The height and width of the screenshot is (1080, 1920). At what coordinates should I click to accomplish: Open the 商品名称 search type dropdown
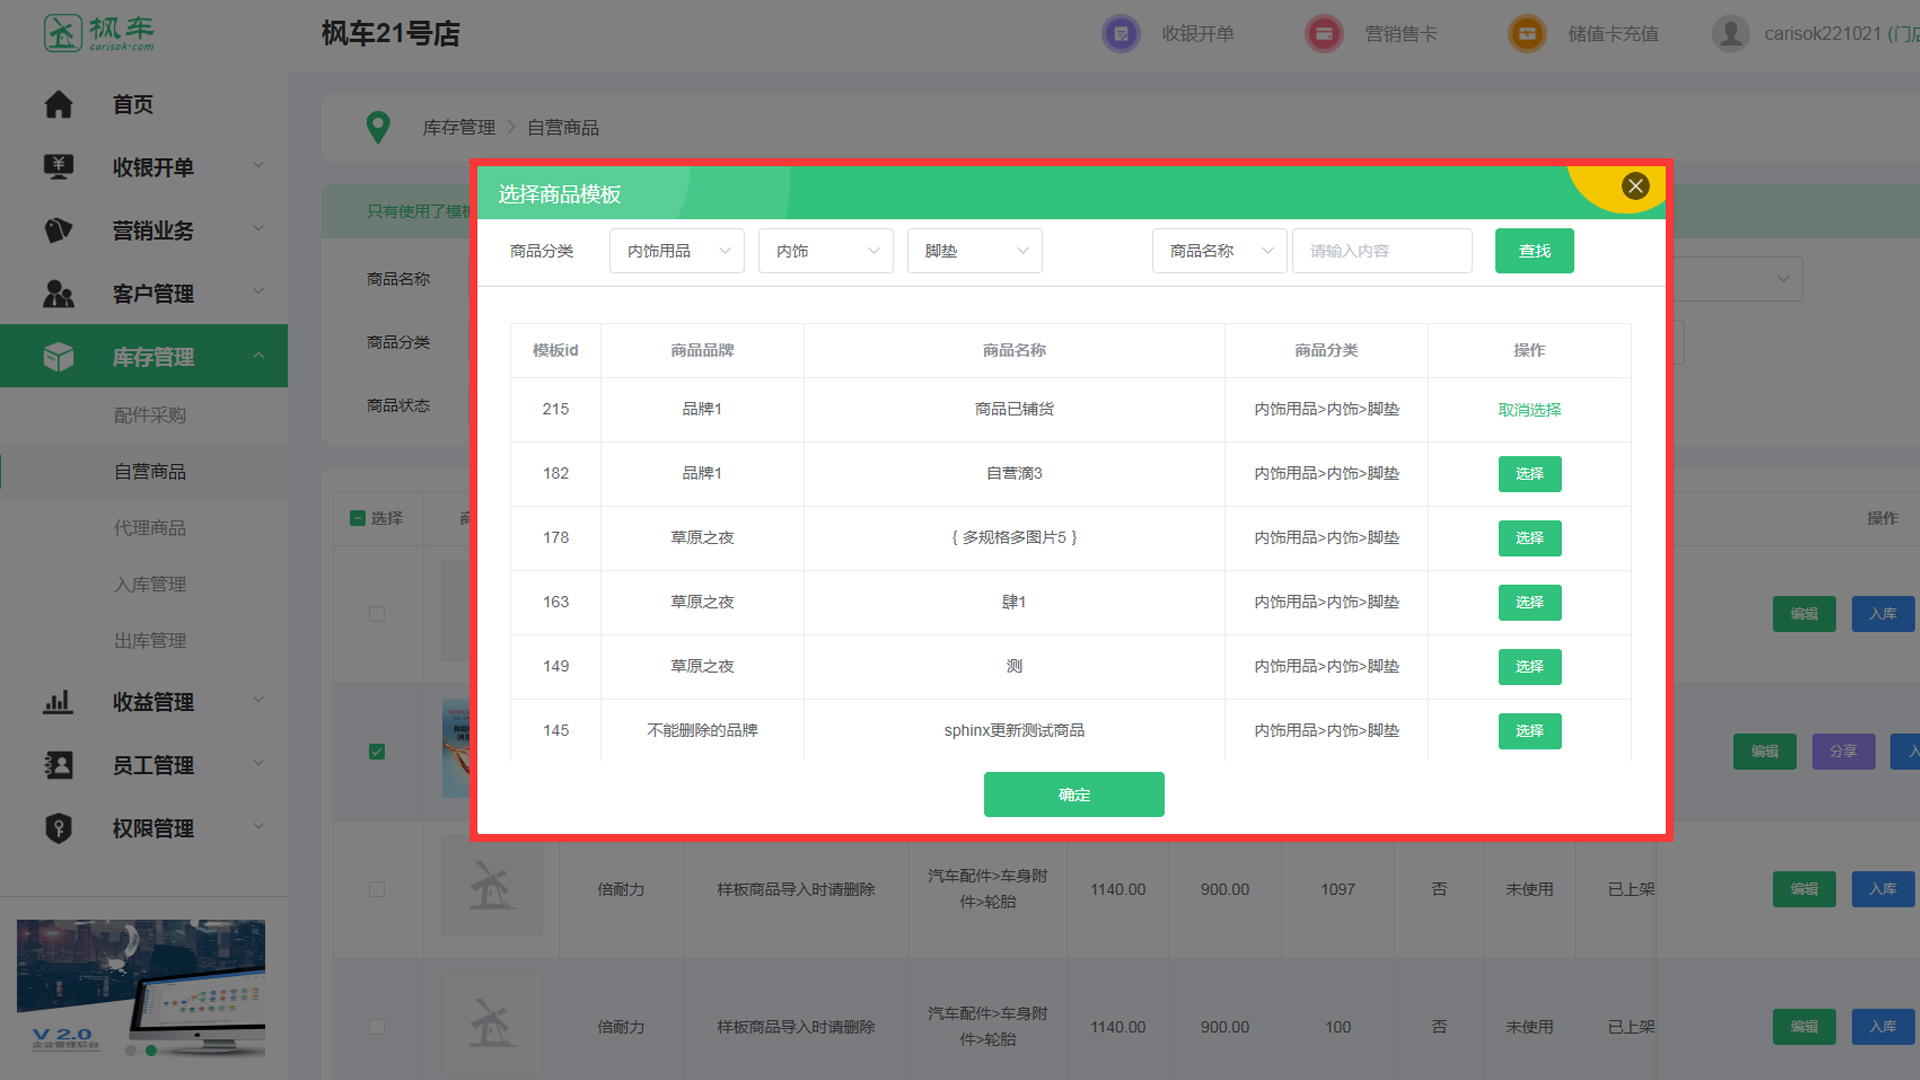pos(1219,251)
